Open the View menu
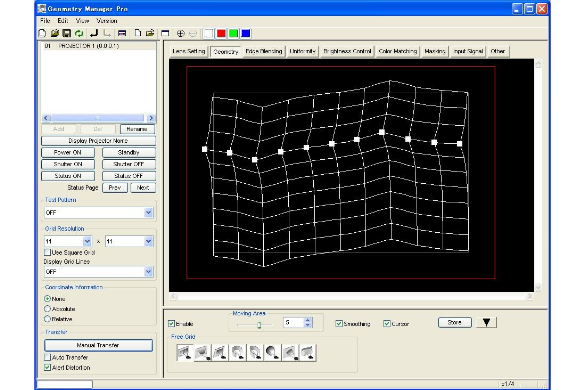 click(x=82, y=21)
